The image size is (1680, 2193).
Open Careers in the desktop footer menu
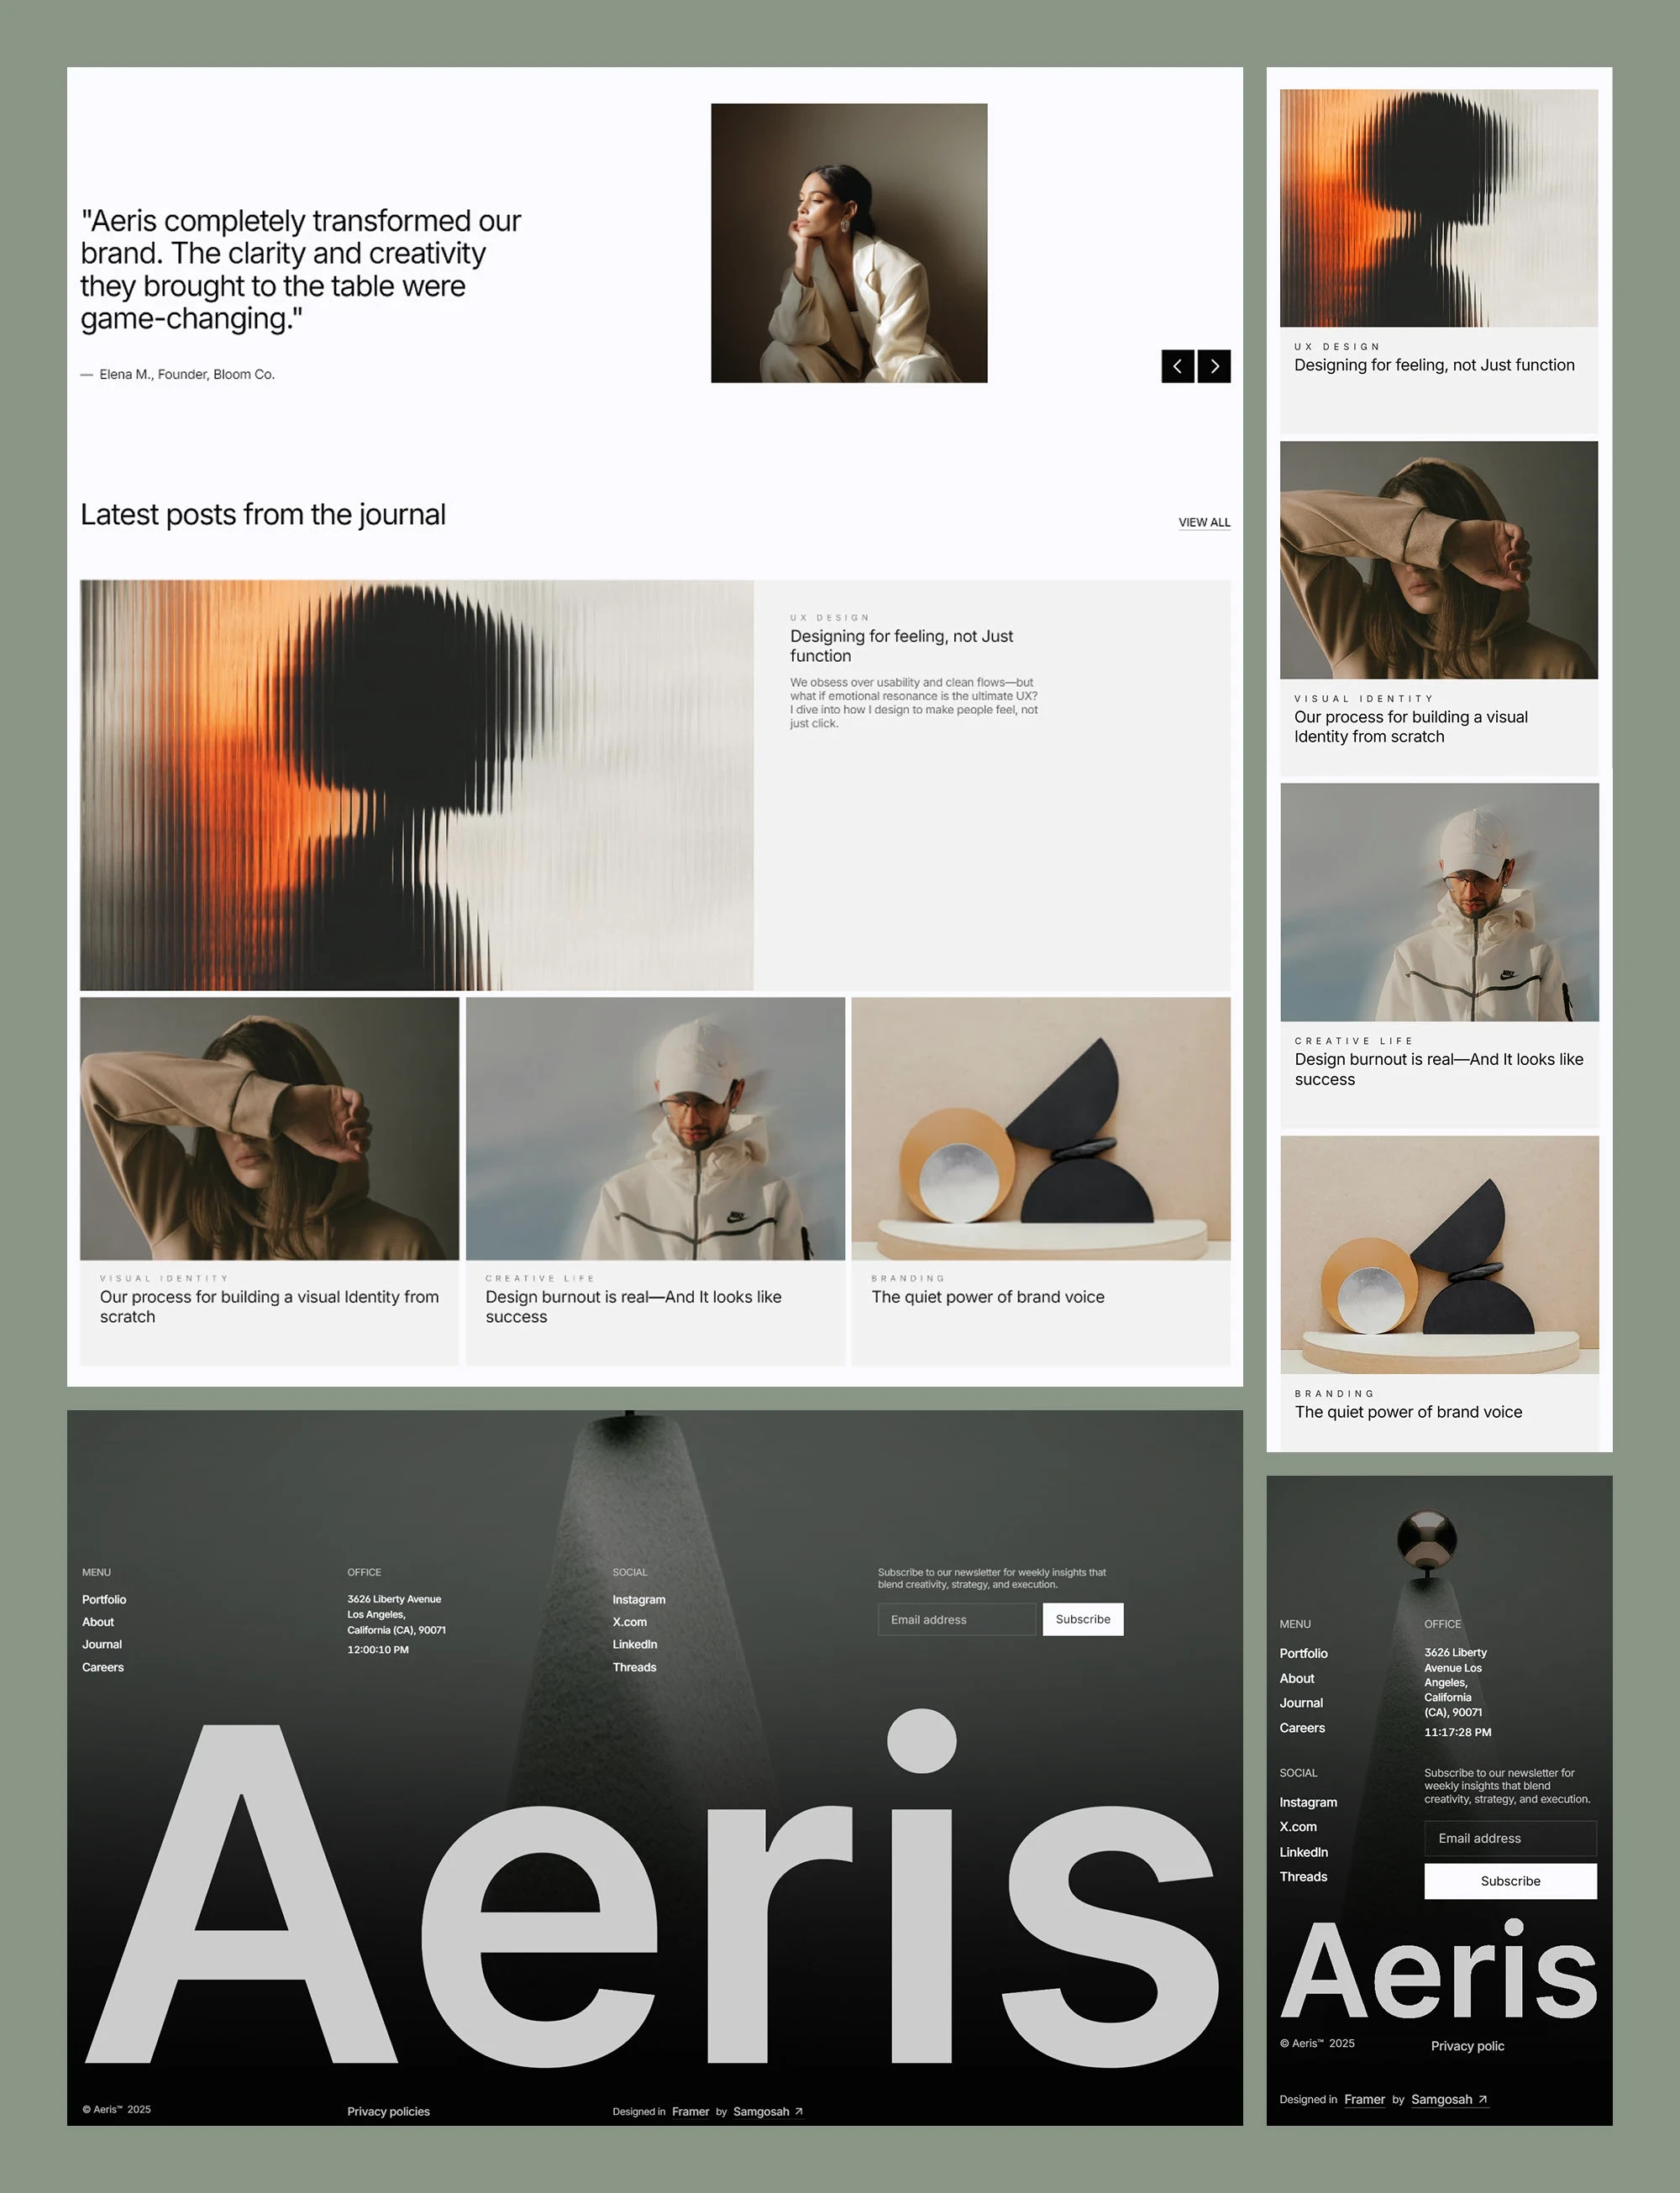click(103, 1667)
